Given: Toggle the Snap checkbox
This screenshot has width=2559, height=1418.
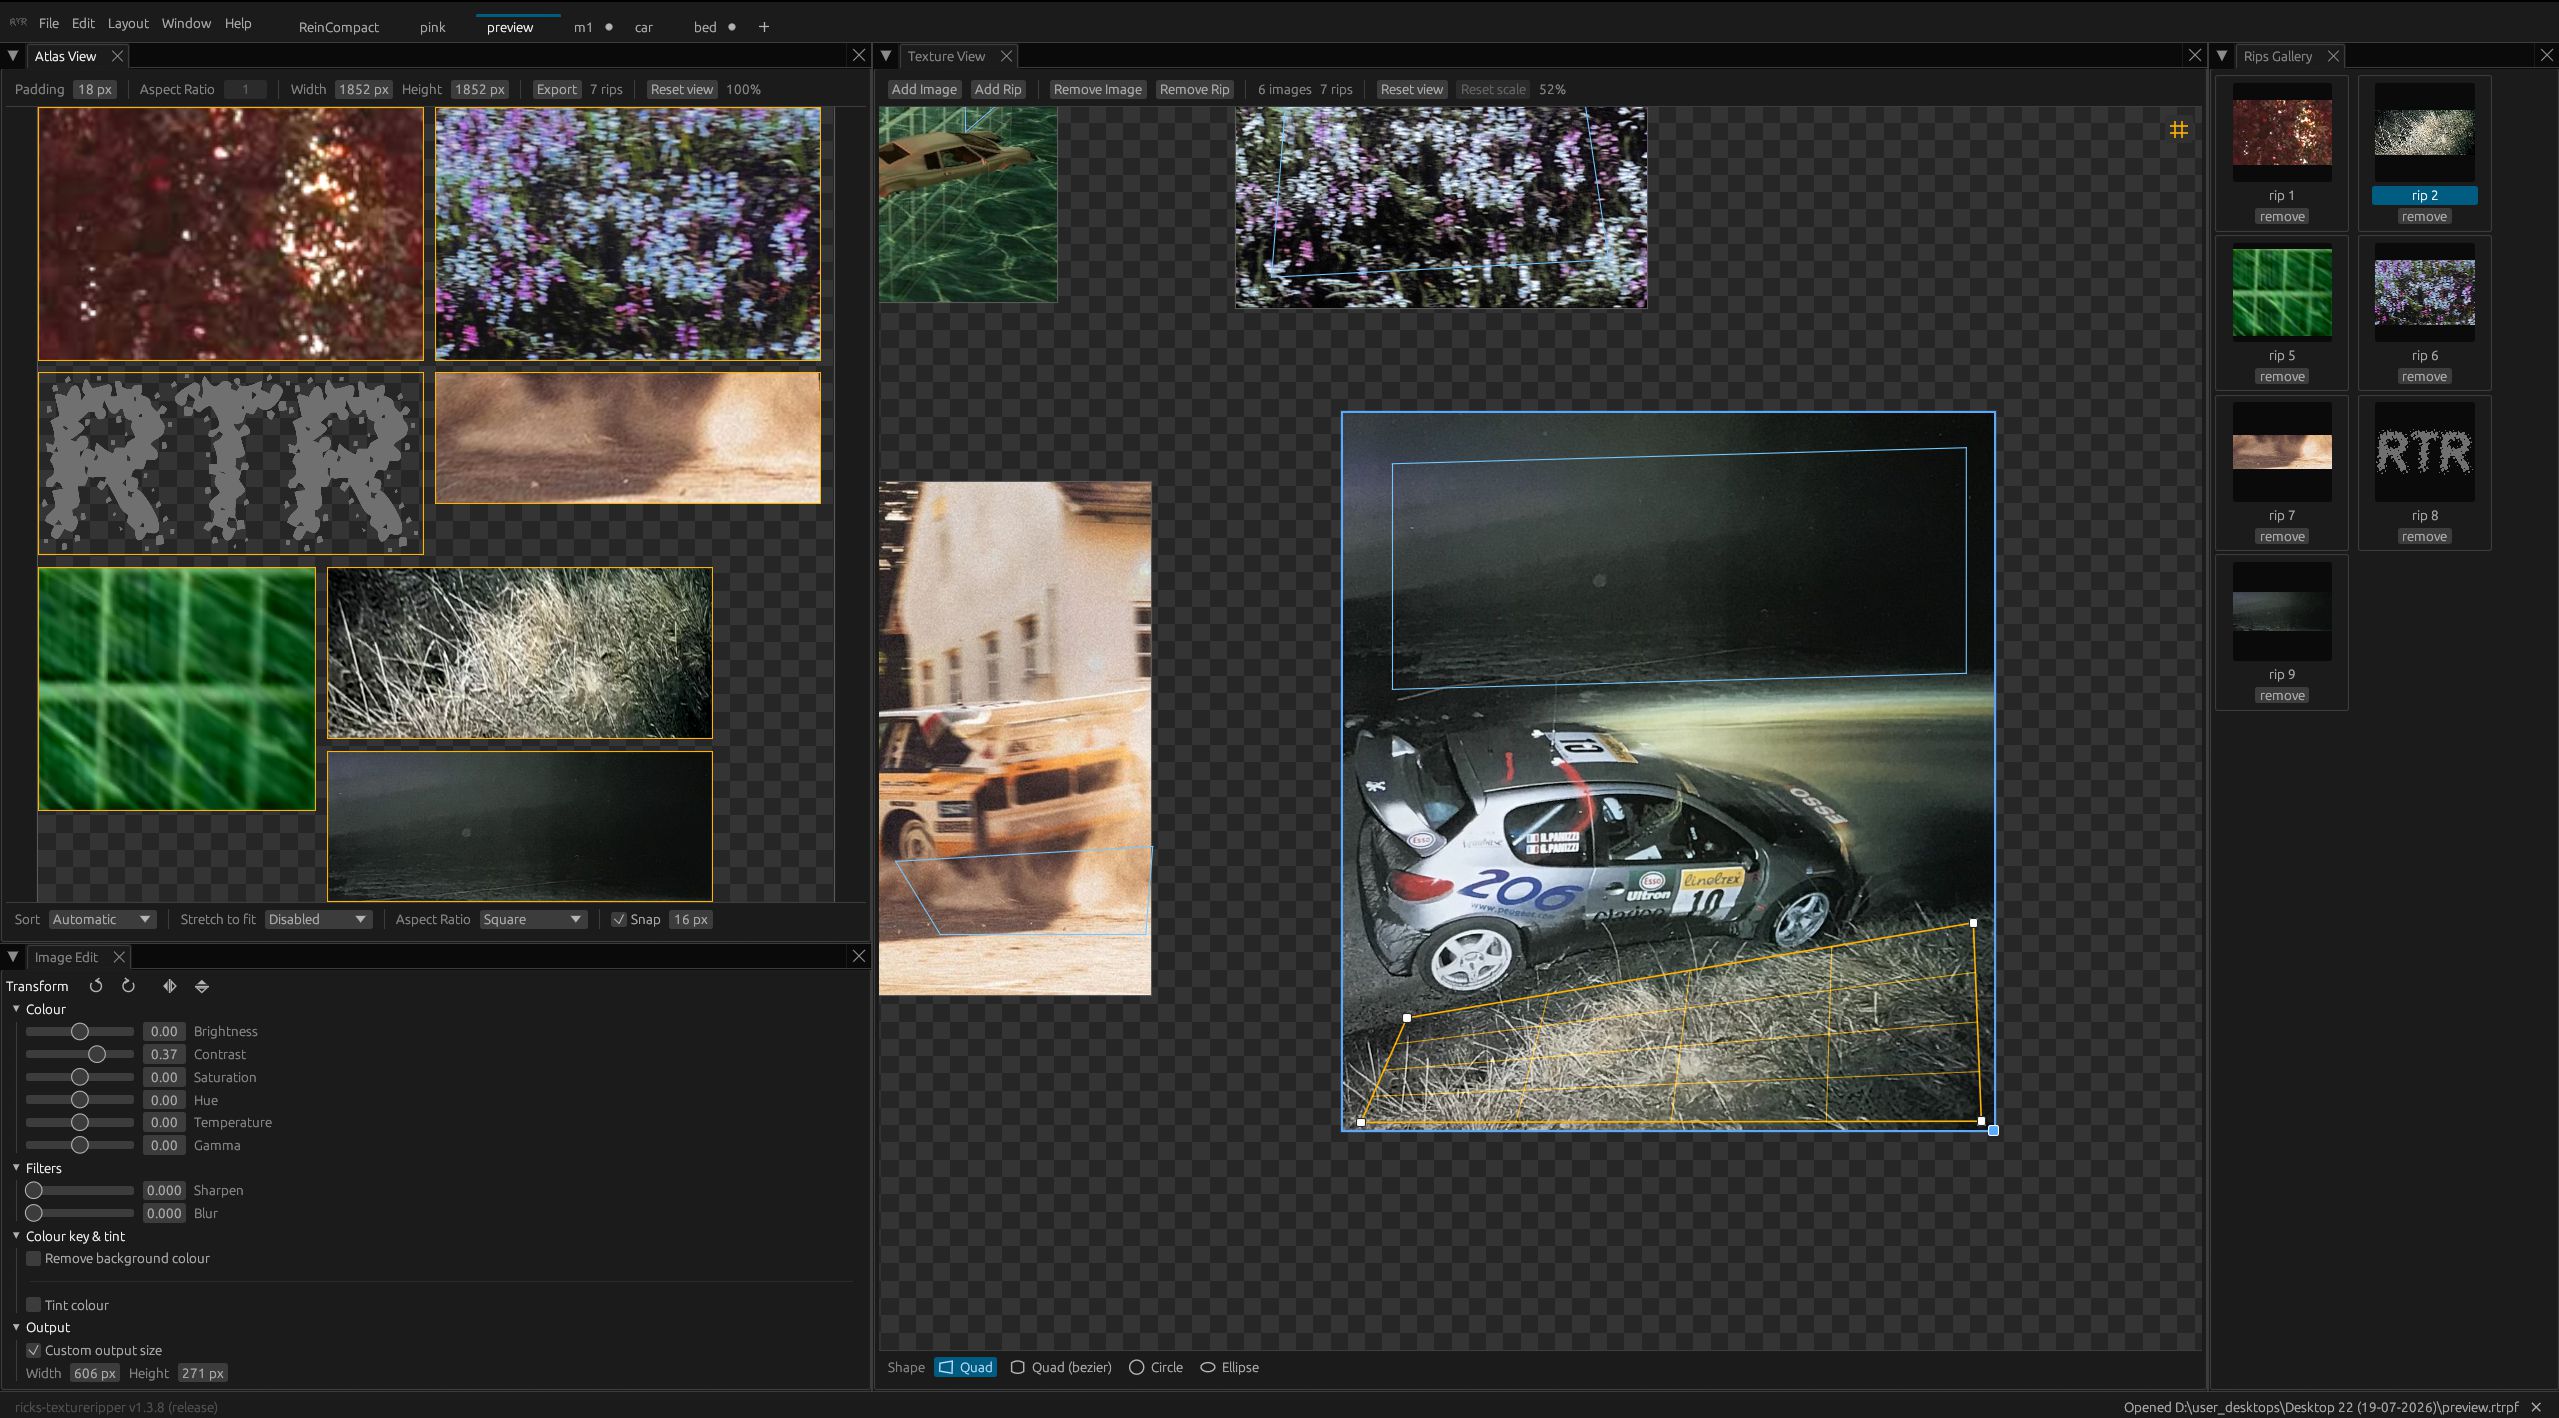Looking at the screenshot, I should tap(619, 919).
